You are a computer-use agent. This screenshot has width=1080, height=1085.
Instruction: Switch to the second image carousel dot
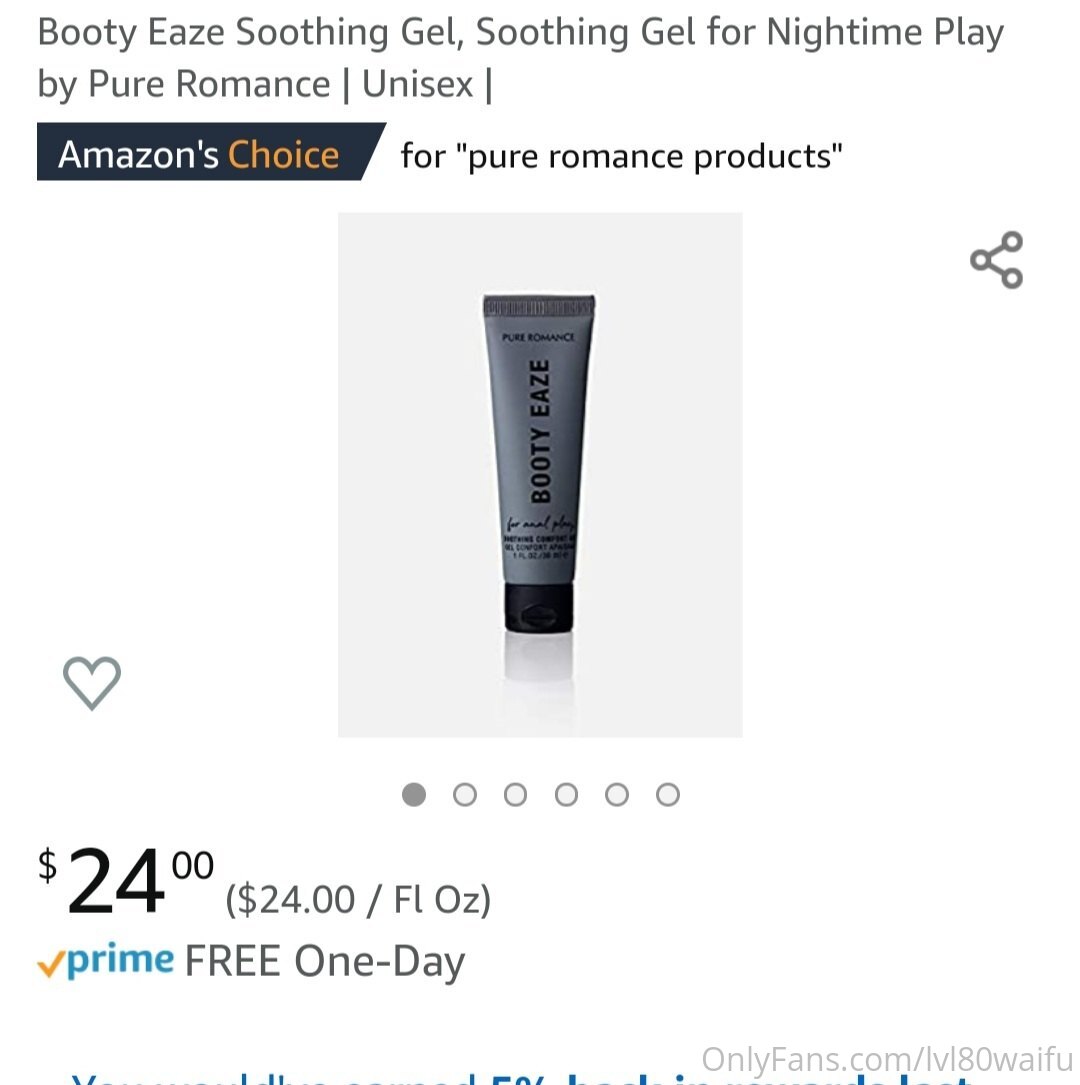pyautogui.click(x=465, y=794)
